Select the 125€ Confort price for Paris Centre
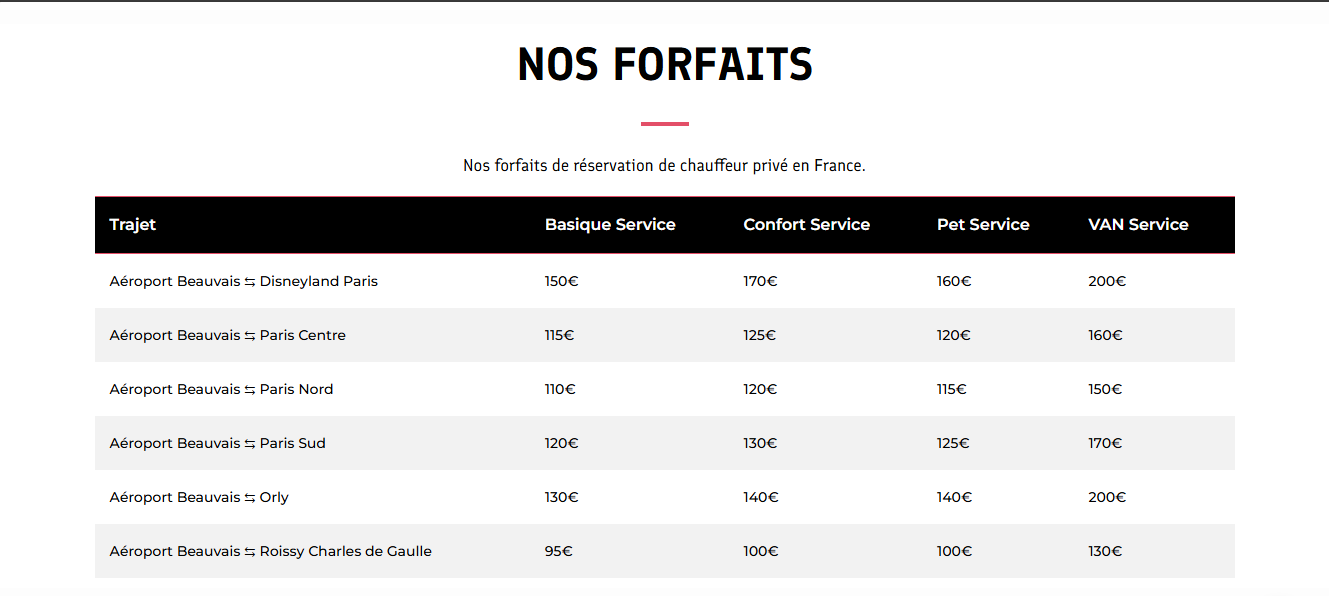 click(760, 335)
